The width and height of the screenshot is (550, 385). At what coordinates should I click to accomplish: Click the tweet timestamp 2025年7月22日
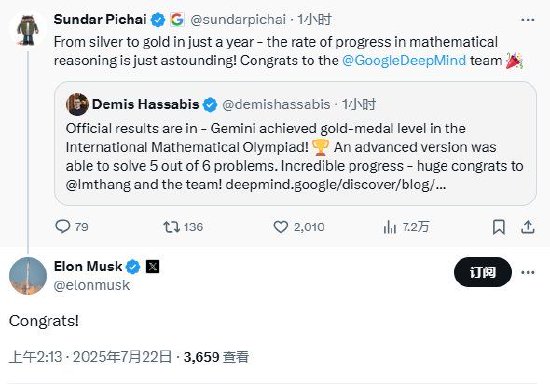pos(122,357)
